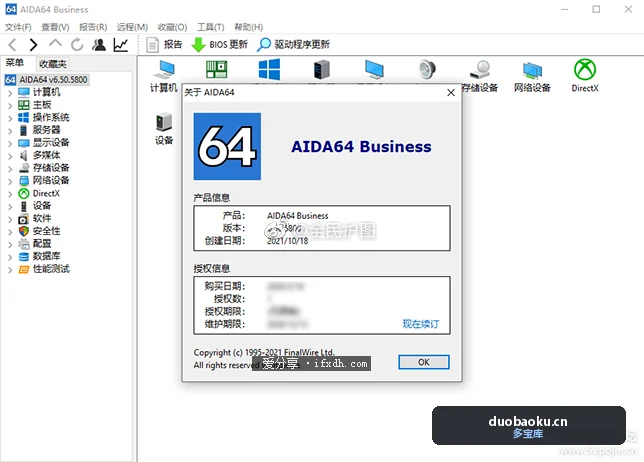Maximize the AIDA64 Business window
Screen dimensions: 644x462
point(596,9)
